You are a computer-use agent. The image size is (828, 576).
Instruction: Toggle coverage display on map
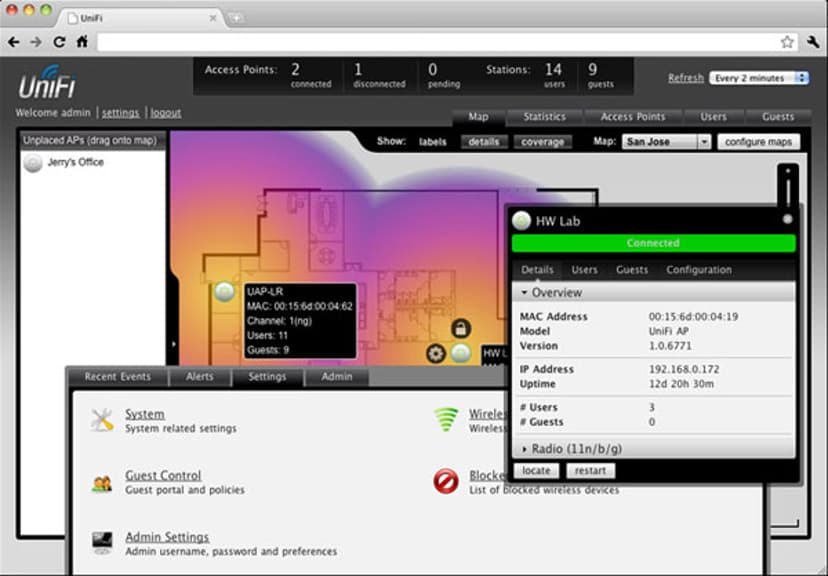[542, 141]
